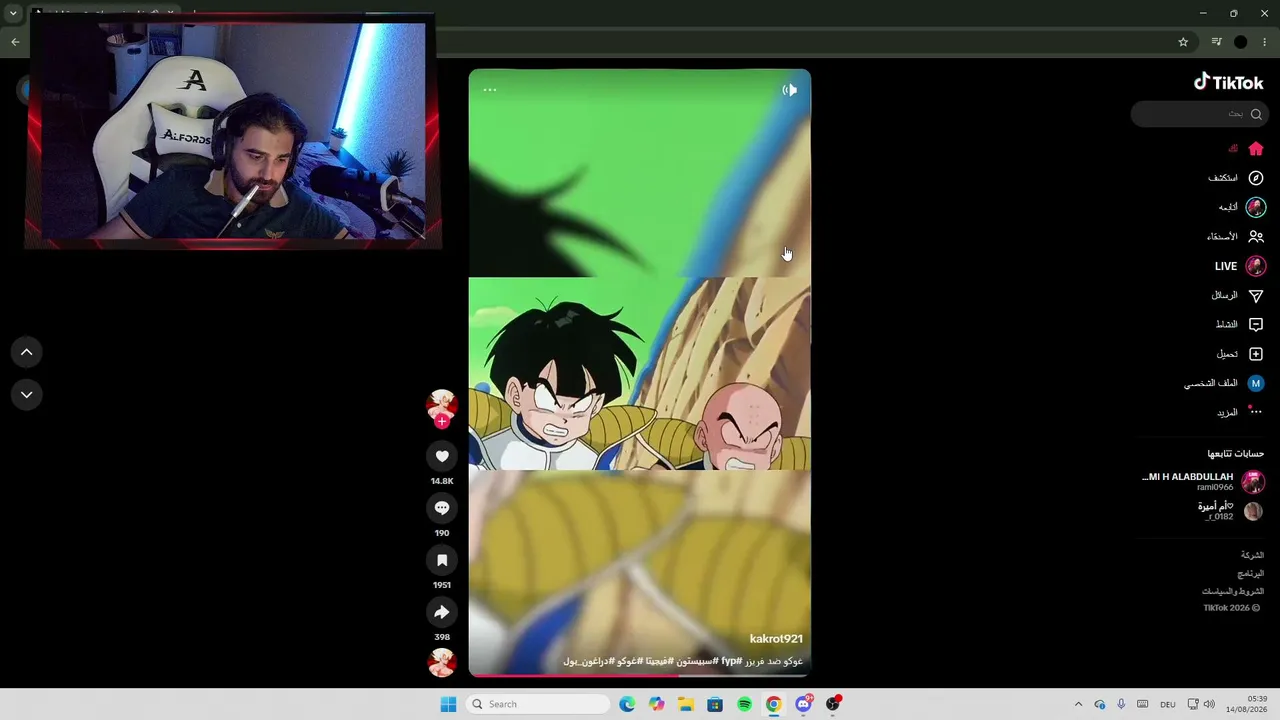Open followed account rami0966
1280x720 pixels.
pyautogui.click(x=1202, y=482)
